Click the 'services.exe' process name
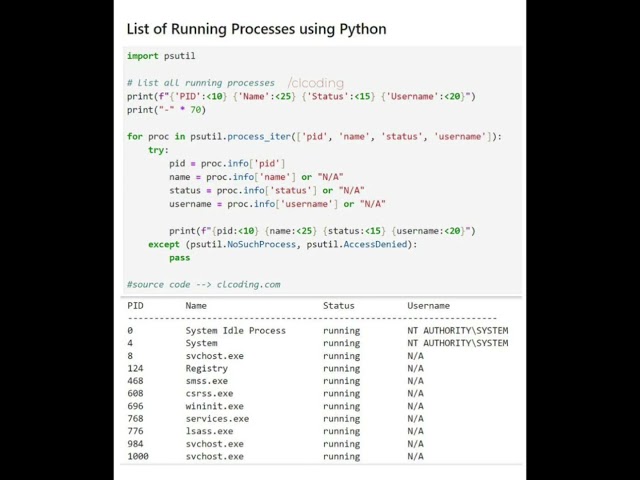Image resolution: width=640 pixels, height=480 pixels. pyautogui.click(x=217, y=419)
